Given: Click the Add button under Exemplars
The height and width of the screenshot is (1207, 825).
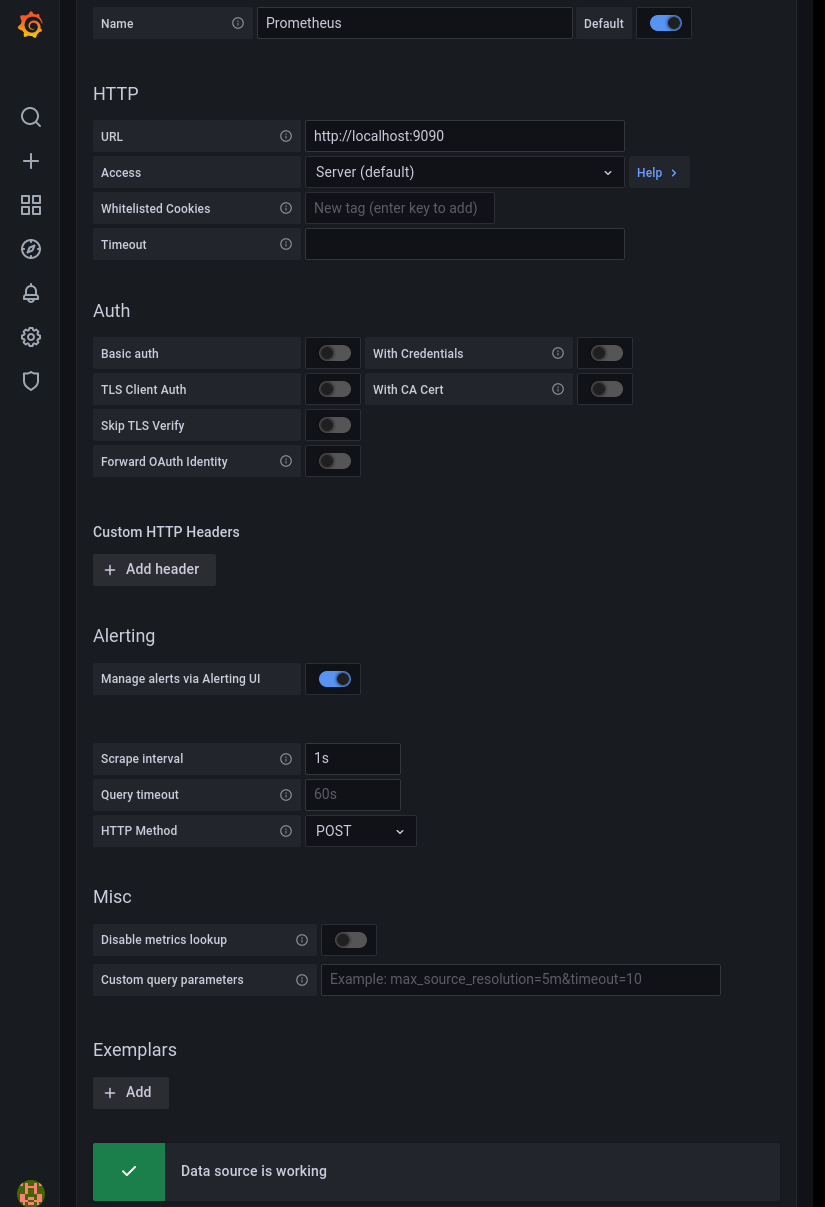Looking at the screenshot, I should 130,1092.
